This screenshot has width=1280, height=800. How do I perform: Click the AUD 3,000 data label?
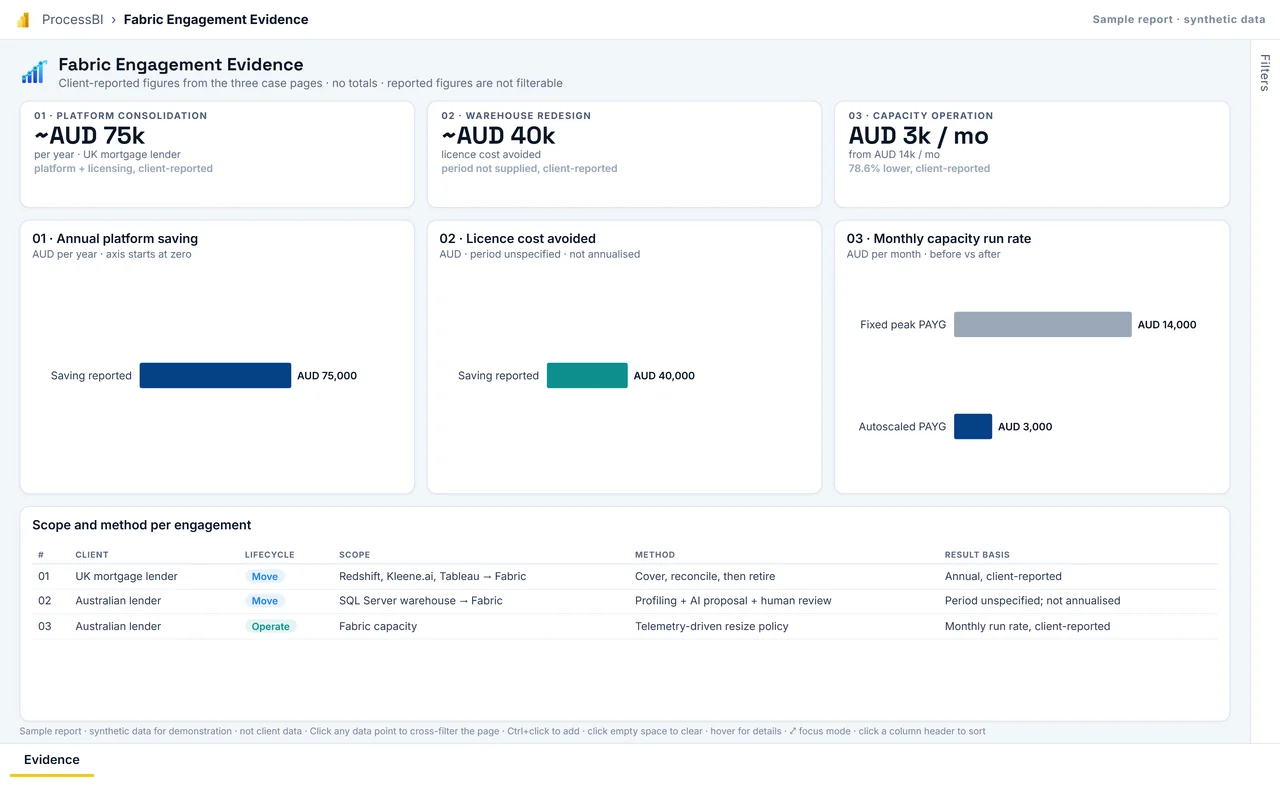(1025, 427)
